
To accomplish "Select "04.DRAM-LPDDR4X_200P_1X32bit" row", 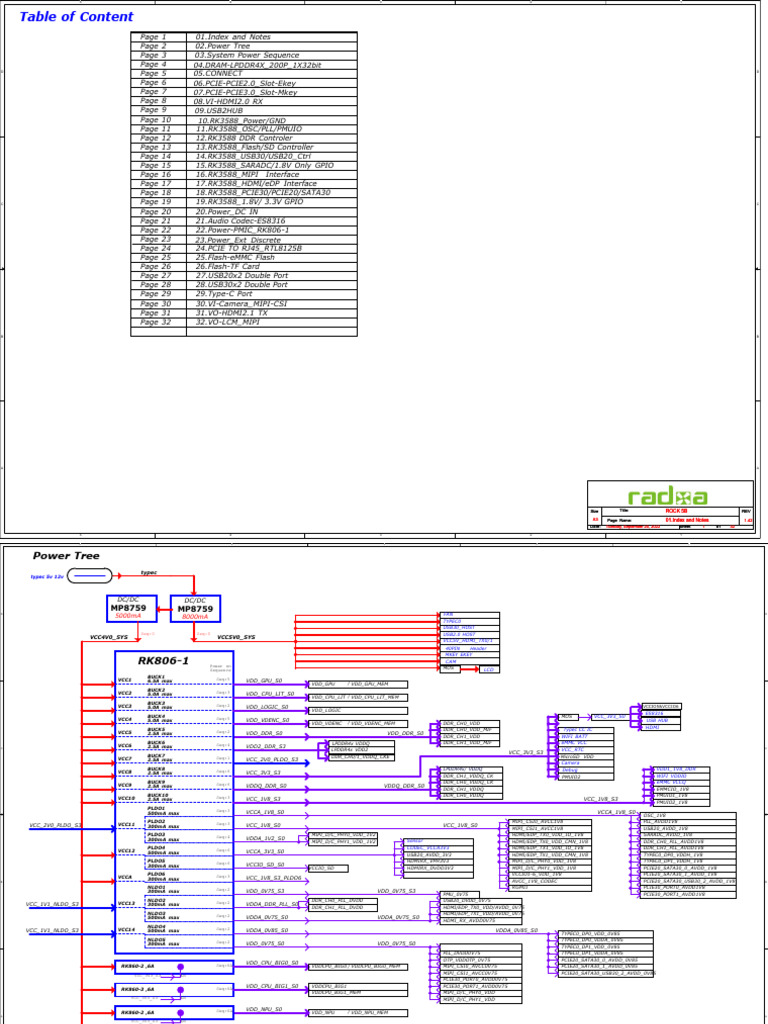I will (x=244, y=65).
